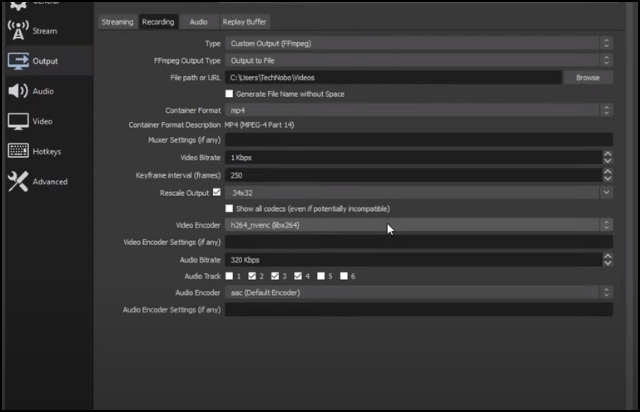Disable Audio Track 2 checkbox
This screenshot has width=640, height=412.
point(252,276)
